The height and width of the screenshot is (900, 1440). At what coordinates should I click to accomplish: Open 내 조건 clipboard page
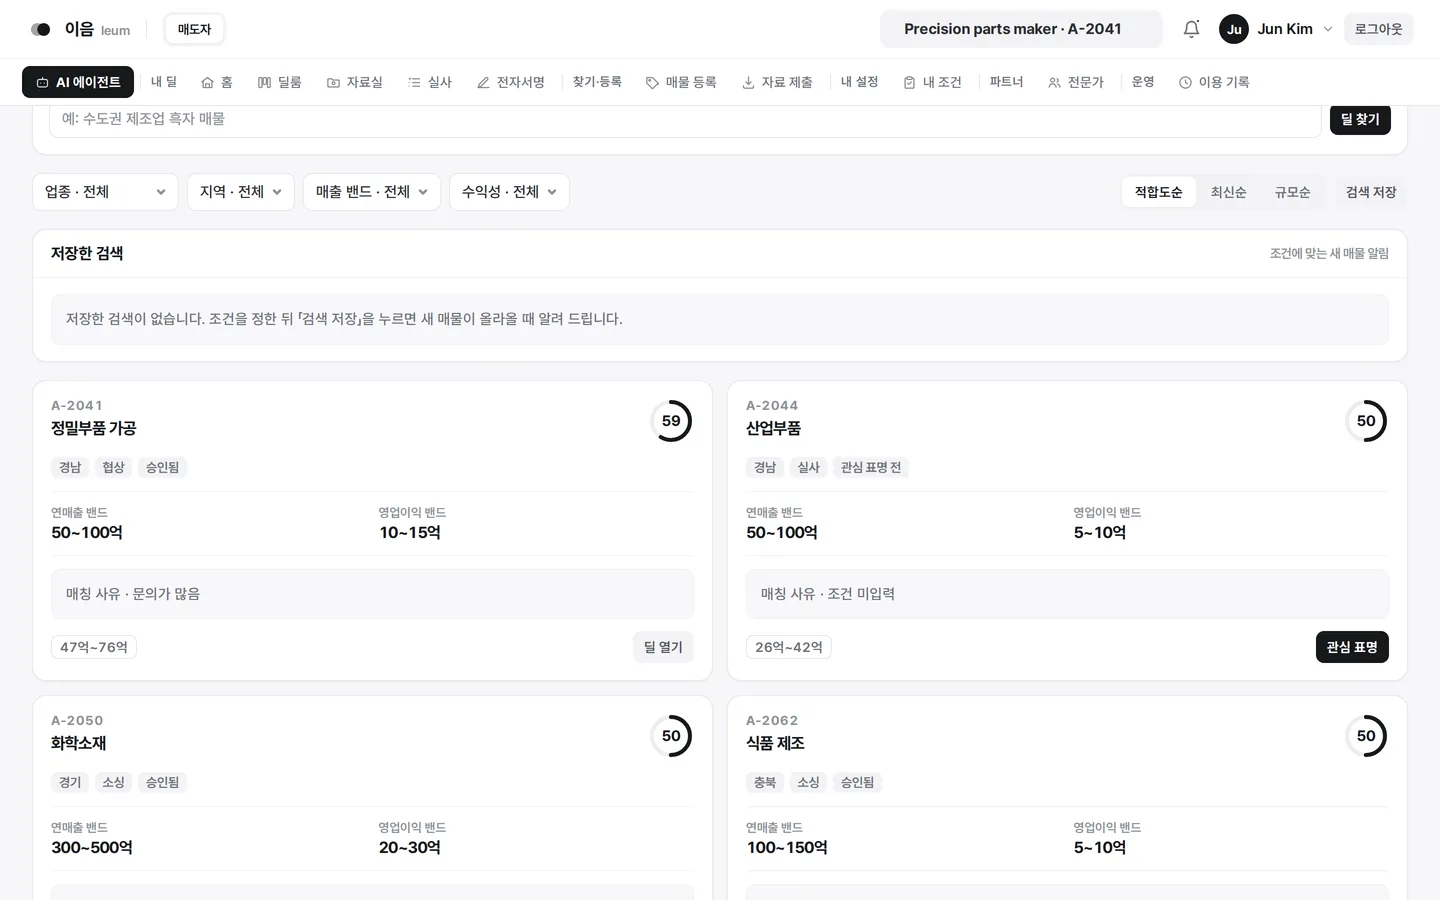click(x=932, y=82)
